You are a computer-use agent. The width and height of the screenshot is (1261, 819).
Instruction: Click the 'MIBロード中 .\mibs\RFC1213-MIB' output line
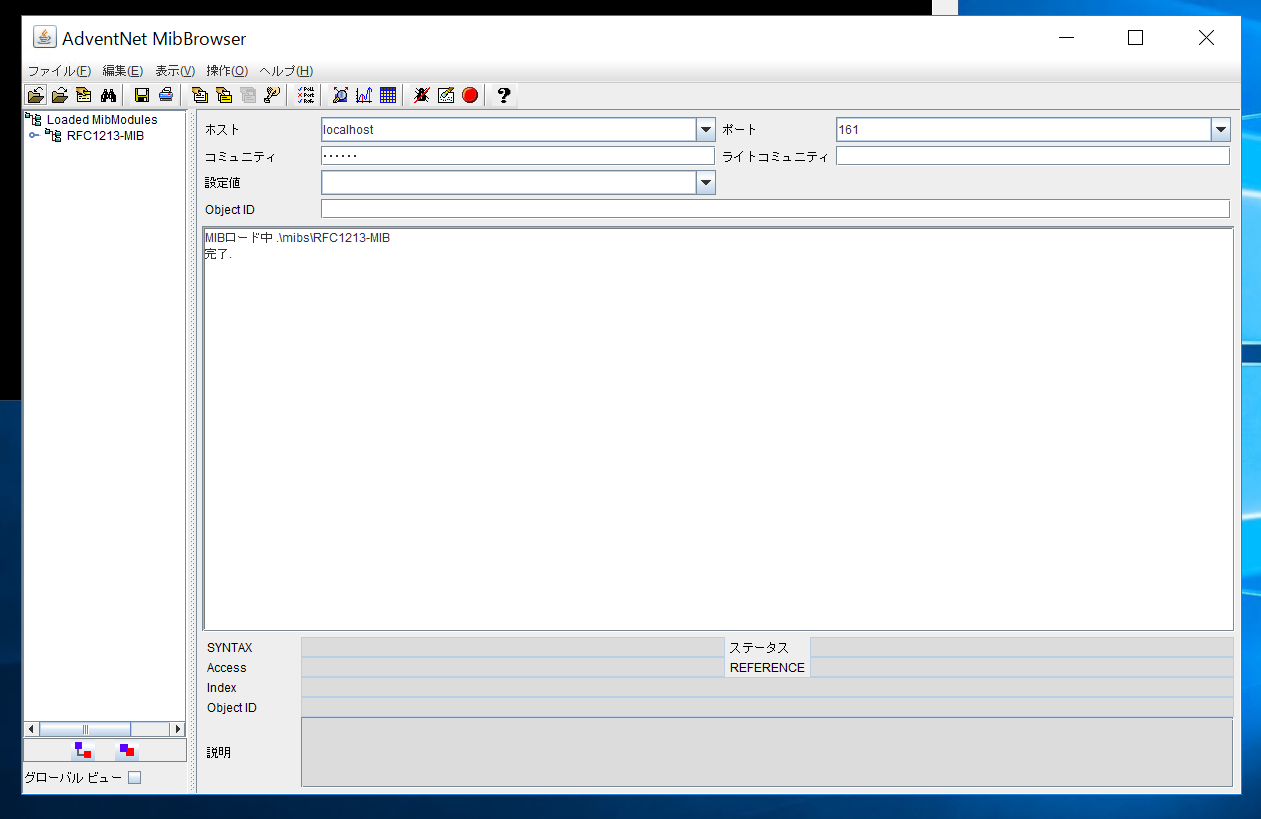297,239
